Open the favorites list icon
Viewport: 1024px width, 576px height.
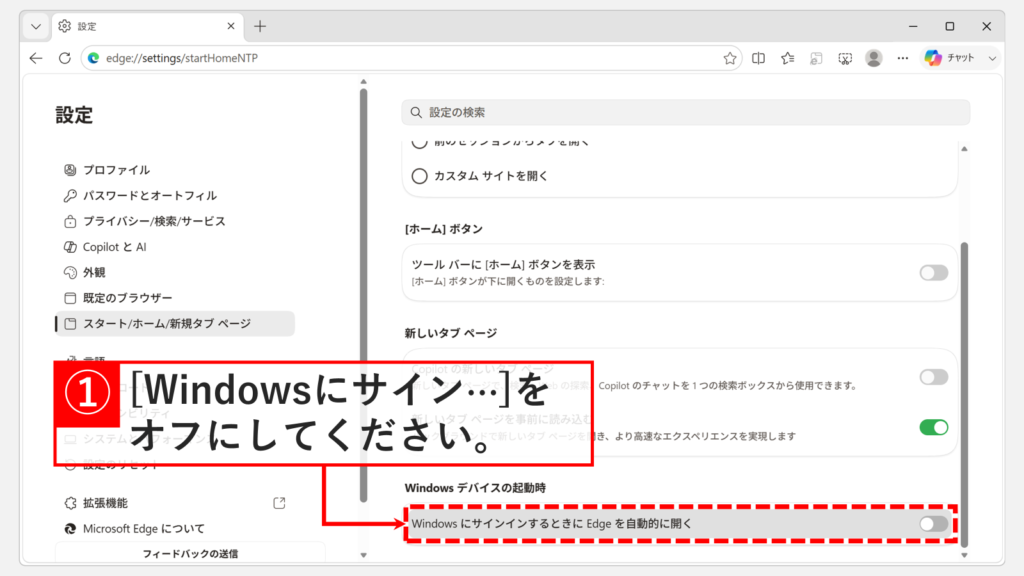click(788, 58)
